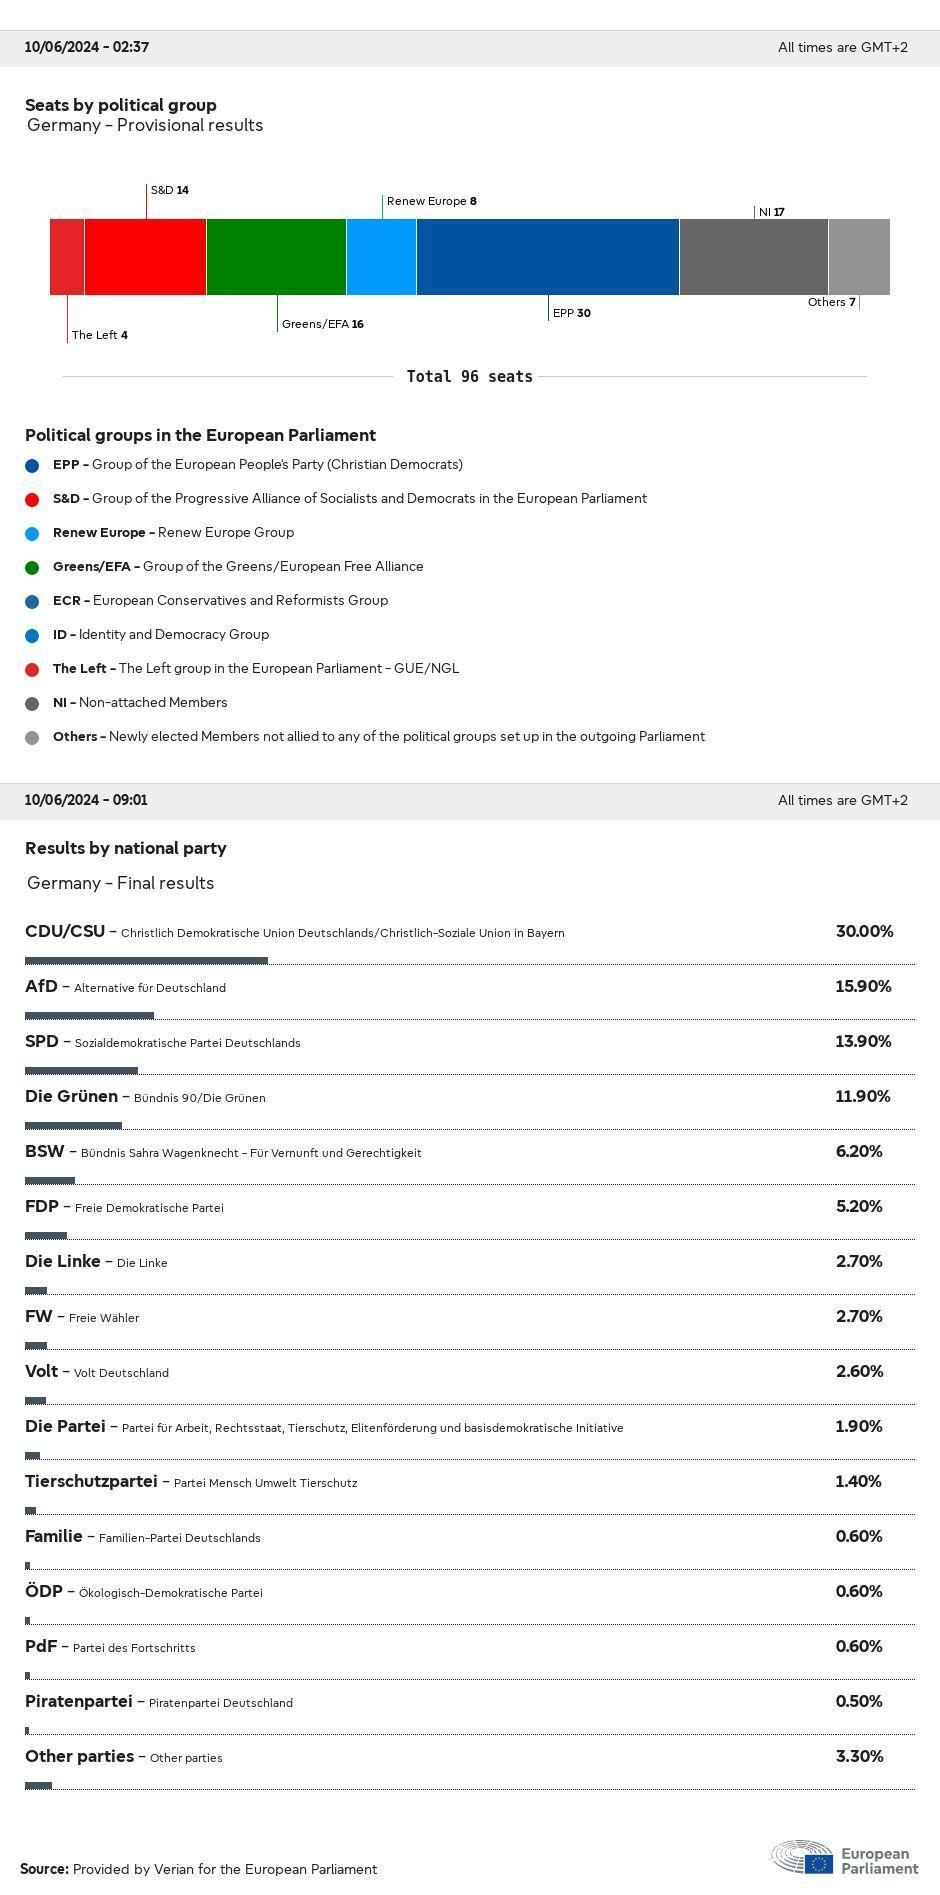This screenshot has height=1895, width=940.
Task: Click the Renew Europe light-blue bar segment
Action: coord(381,257)
